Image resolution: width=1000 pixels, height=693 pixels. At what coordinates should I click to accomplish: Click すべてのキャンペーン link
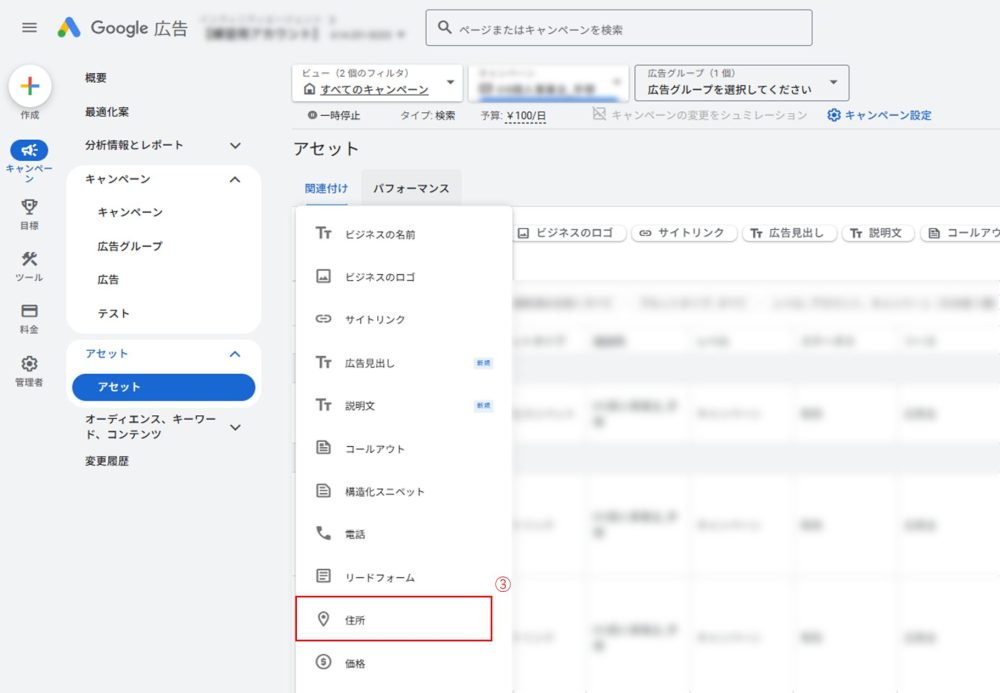[374, 89]
